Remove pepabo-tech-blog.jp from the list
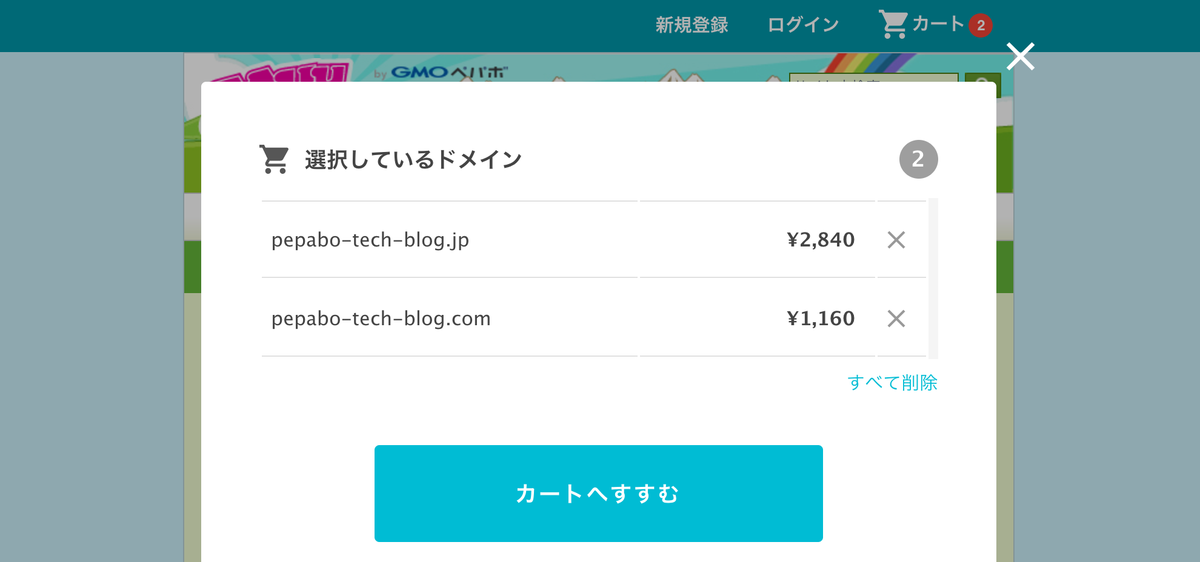The width and height of the screenshot is (1200, 562). click(x=896, y=240)
